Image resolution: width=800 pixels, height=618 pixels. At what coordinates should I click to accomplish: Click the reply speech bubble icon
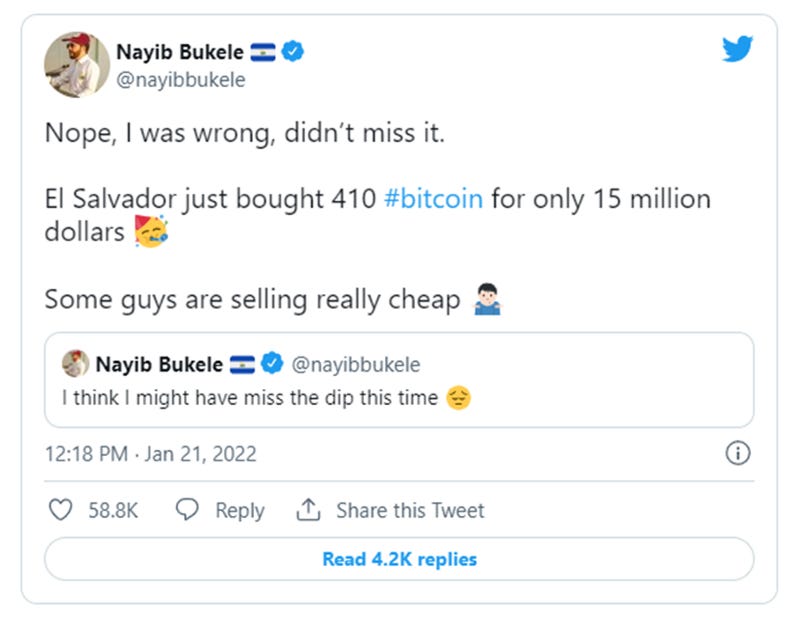pyautogui.click(x=187, y=510)
